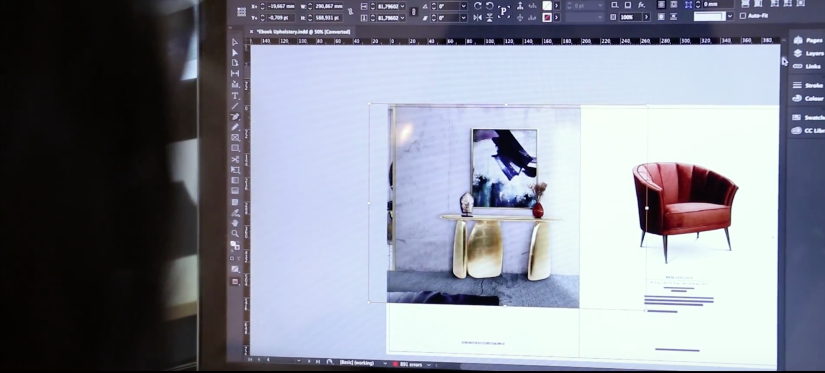This screenshot has width=825, height=373.
Task: Select the Scissors tool
Action: 235,159
